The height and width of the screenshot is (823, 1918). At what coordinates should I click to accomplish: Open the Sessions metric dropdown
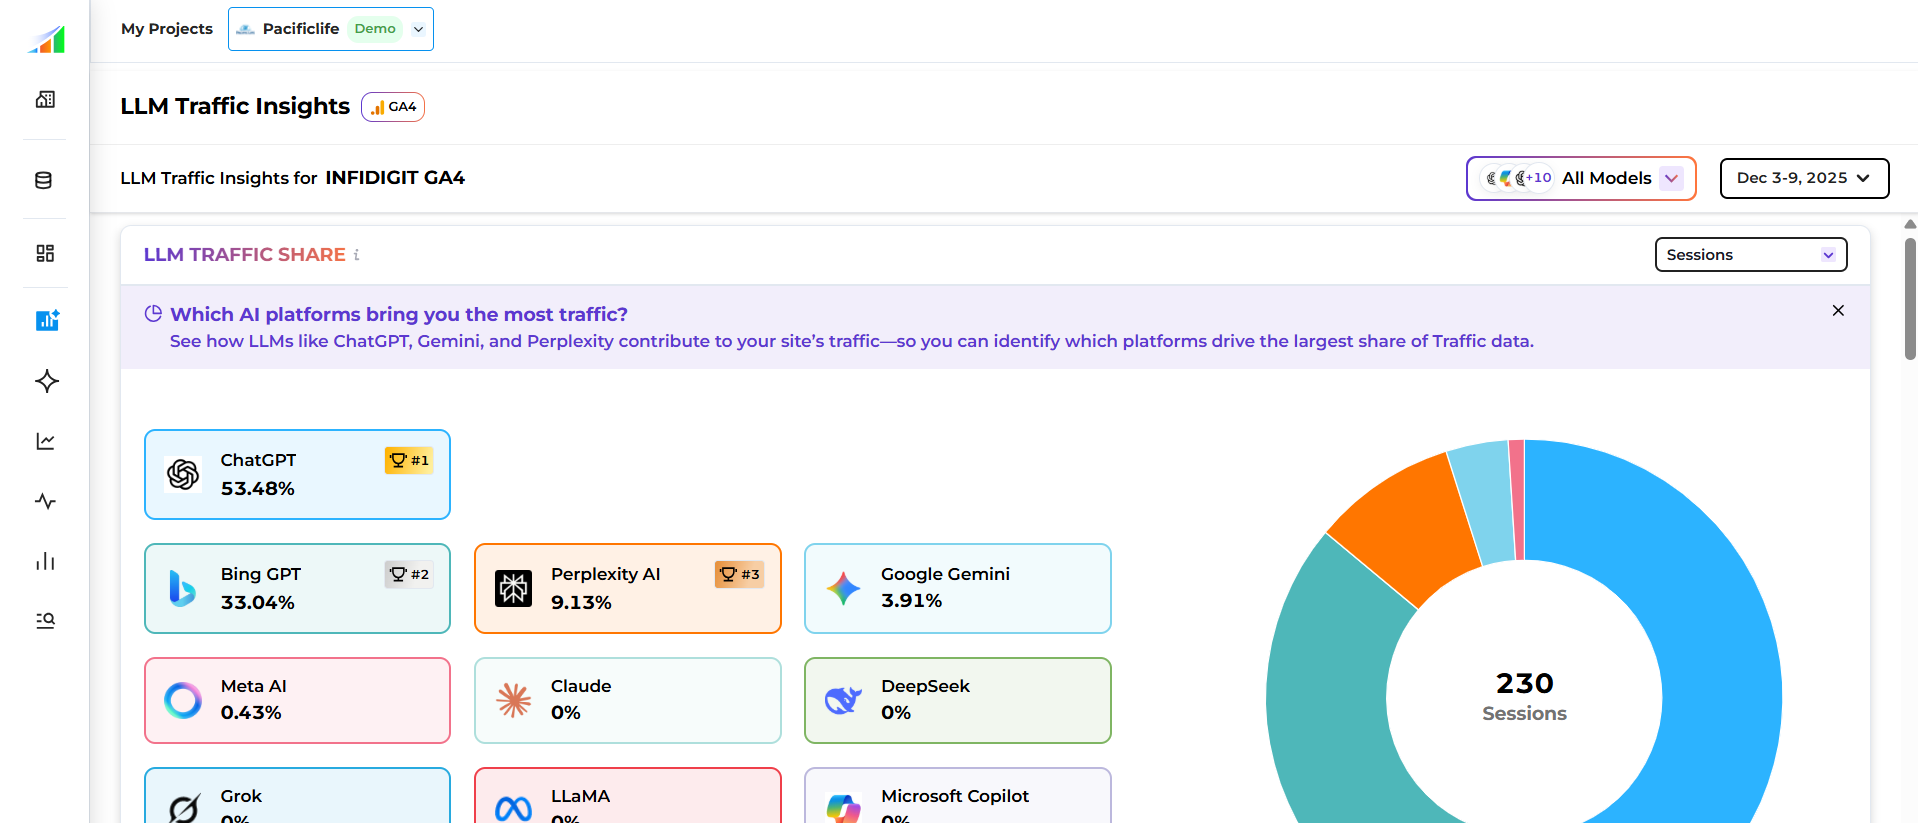(x=1751, y=255)
